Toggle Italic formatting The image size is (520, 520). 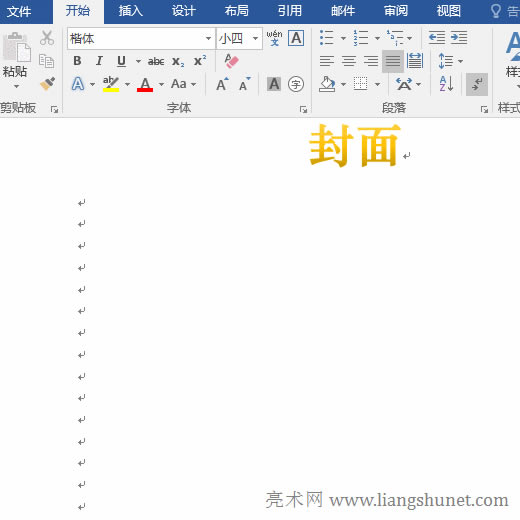click(99, 61)
